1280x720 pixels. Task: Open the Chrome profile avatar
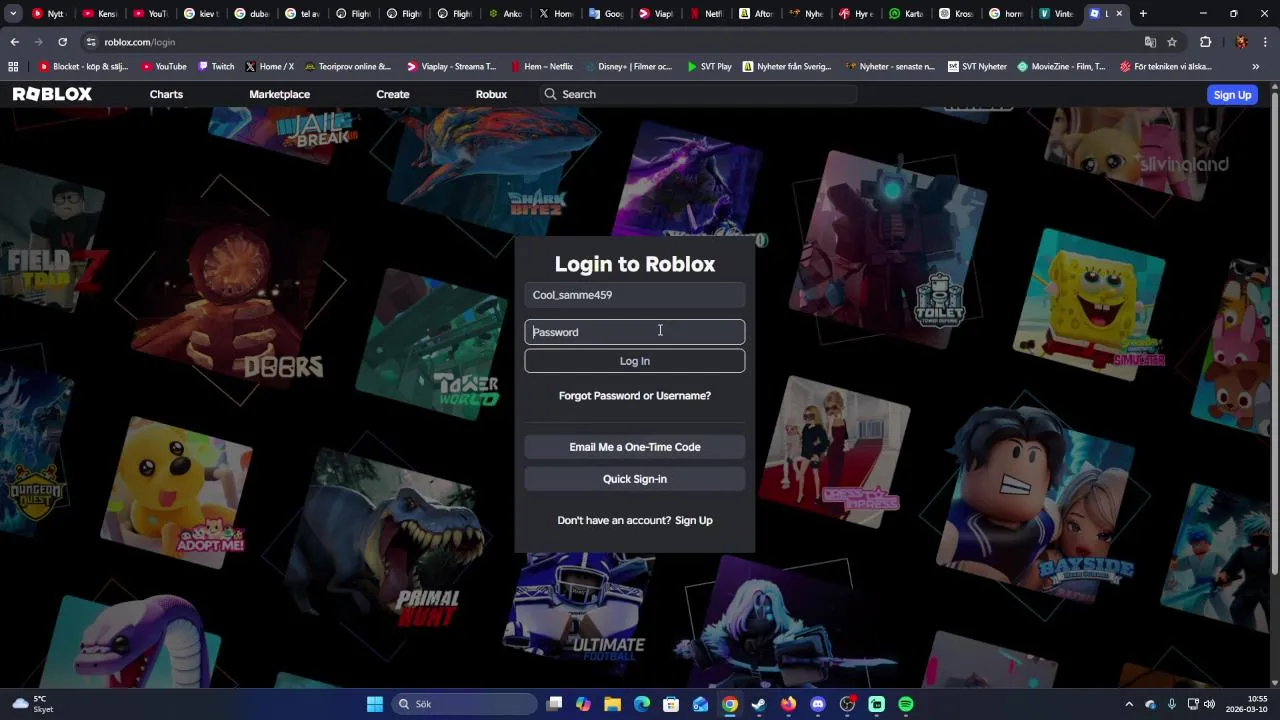(x=1241, y=42)
